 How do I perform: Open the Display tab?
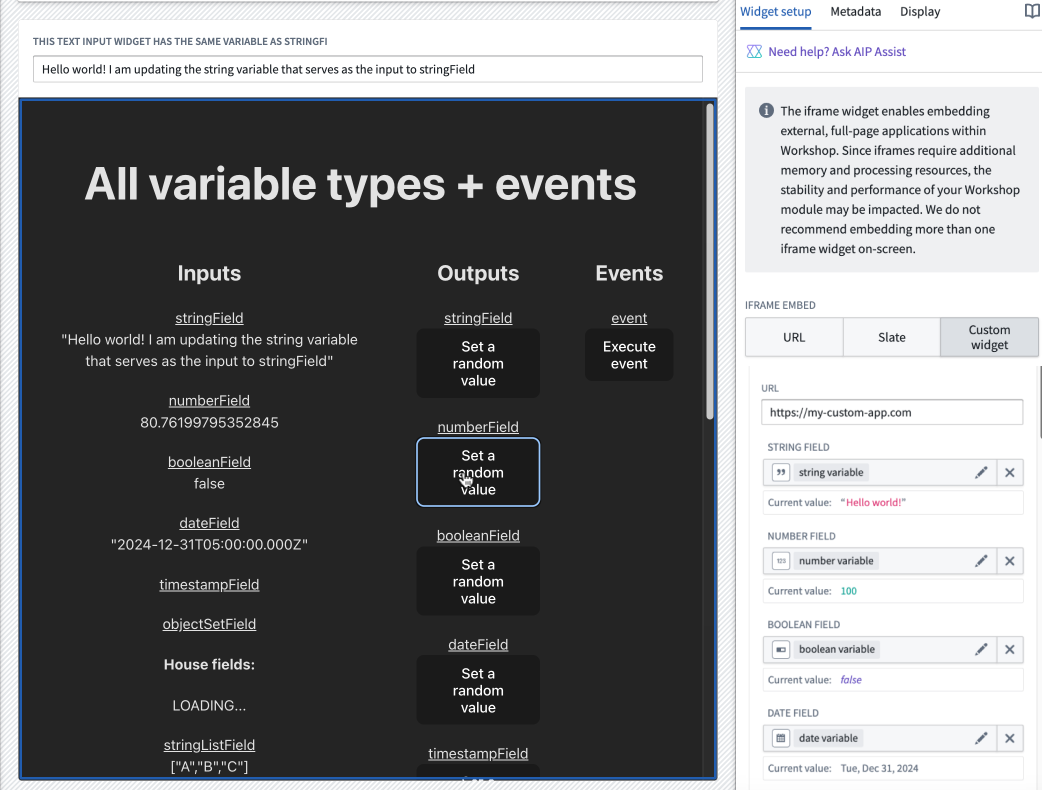[x=919, y=12]
